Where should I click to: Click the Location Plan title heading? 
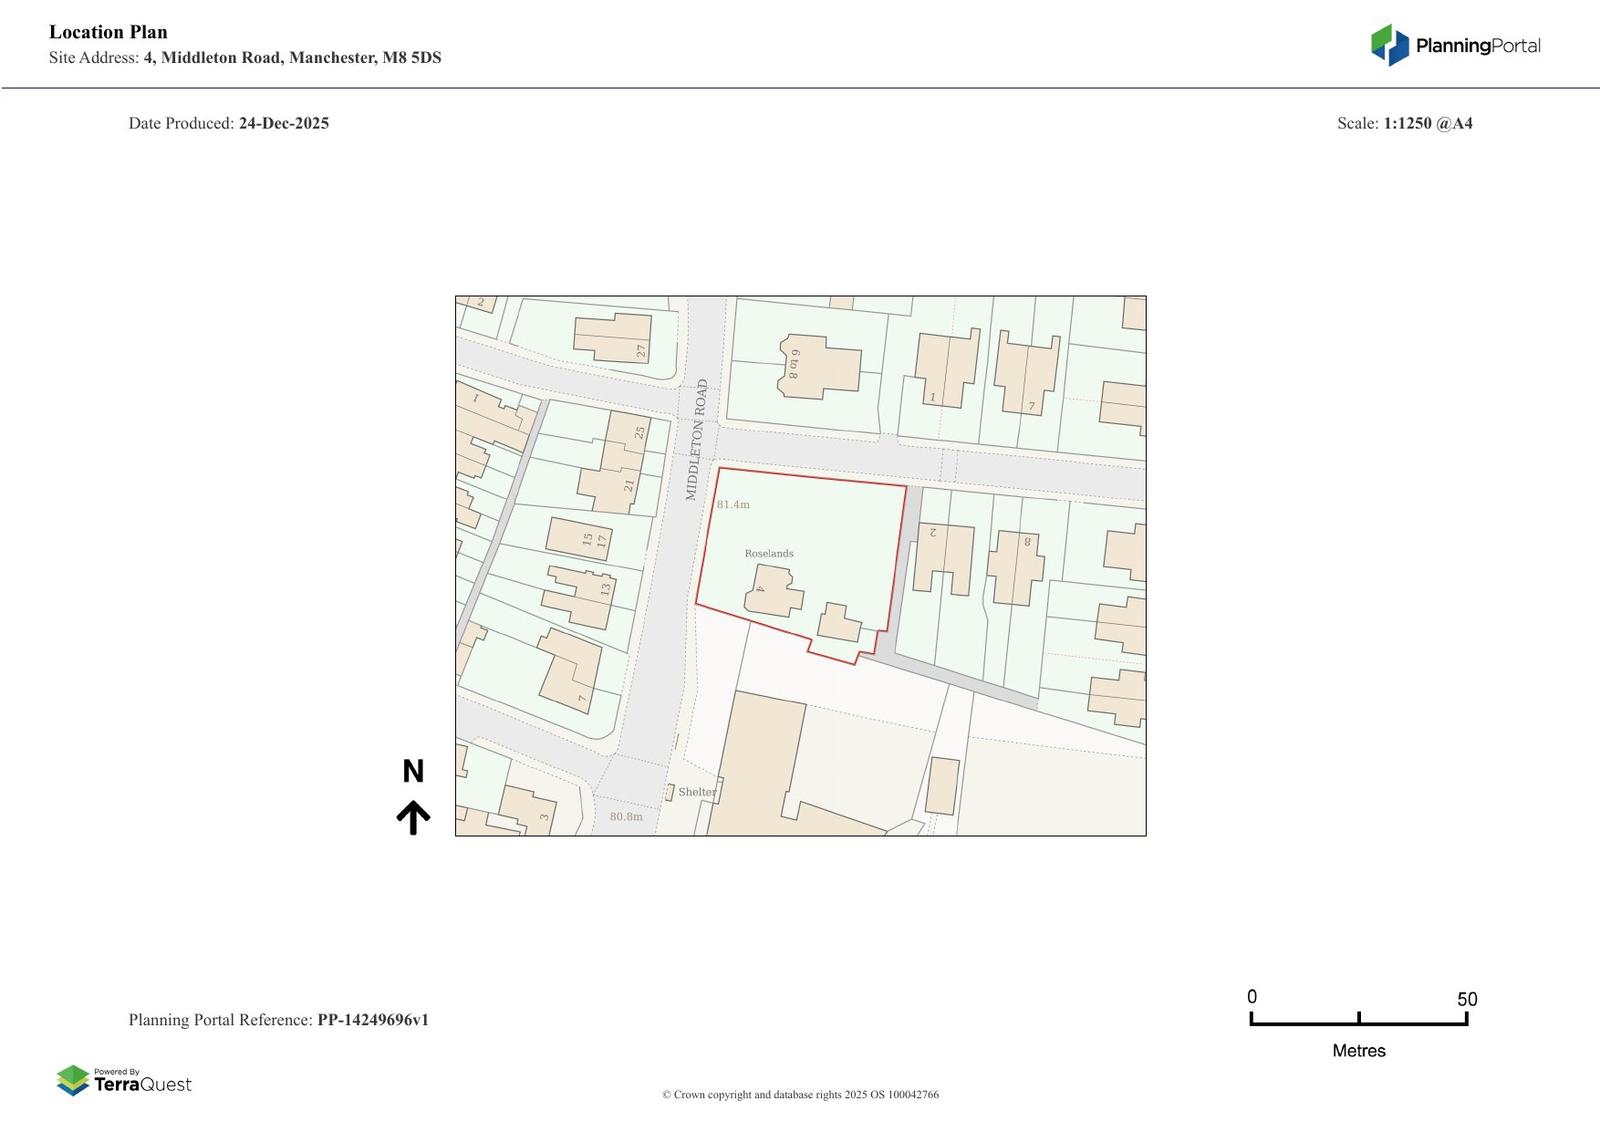coord(108,32)
